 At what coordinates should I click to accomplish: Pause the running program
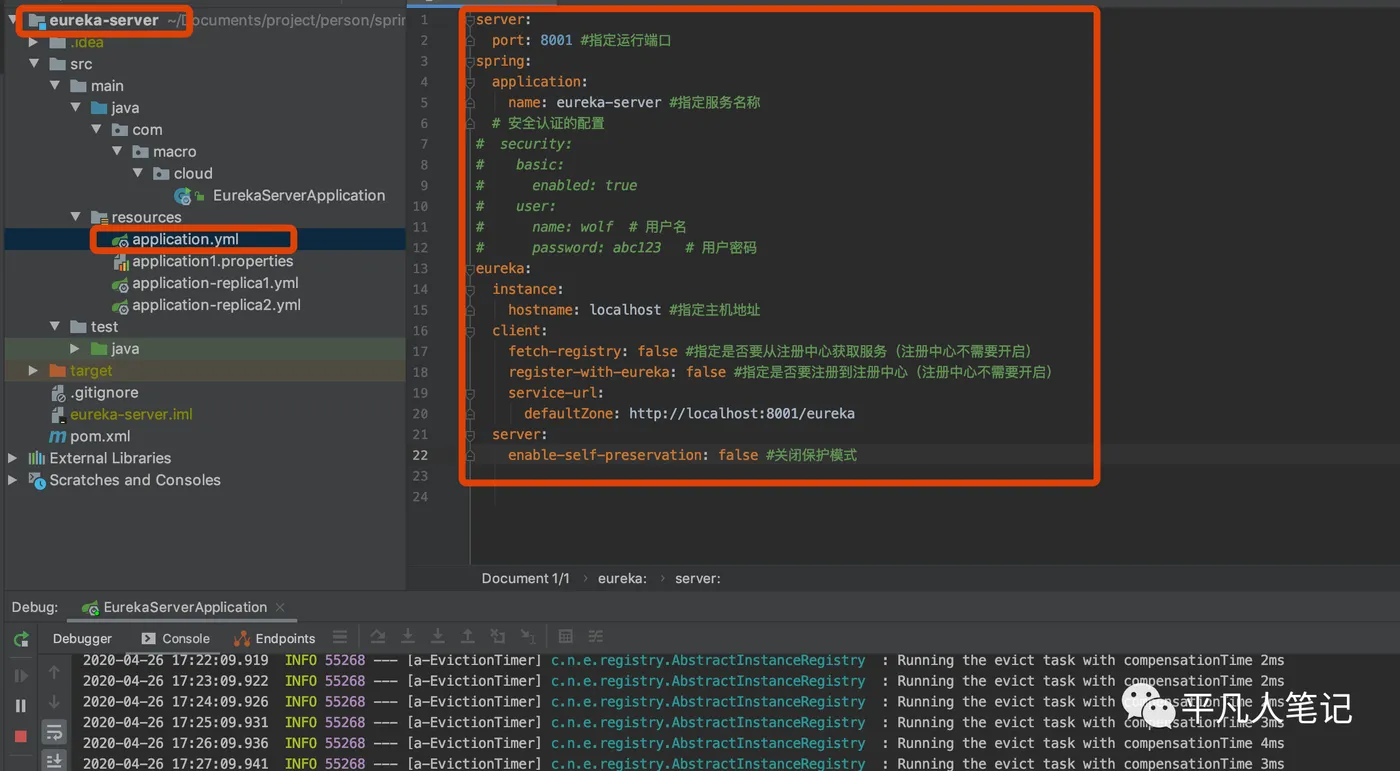click(x=20, y=706)
